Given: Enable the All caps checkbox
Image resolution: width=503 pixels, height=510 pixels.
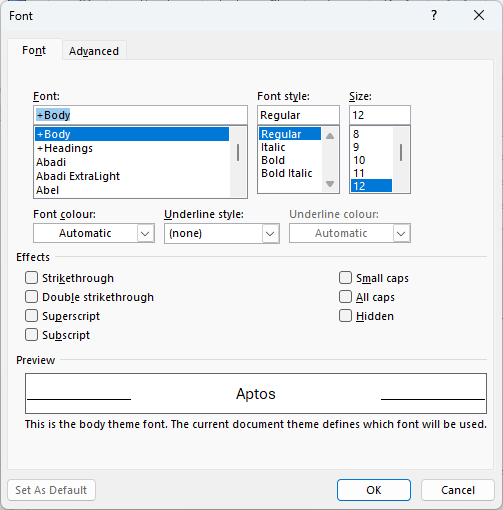Looking at the screenshot, I should (345, 297).
